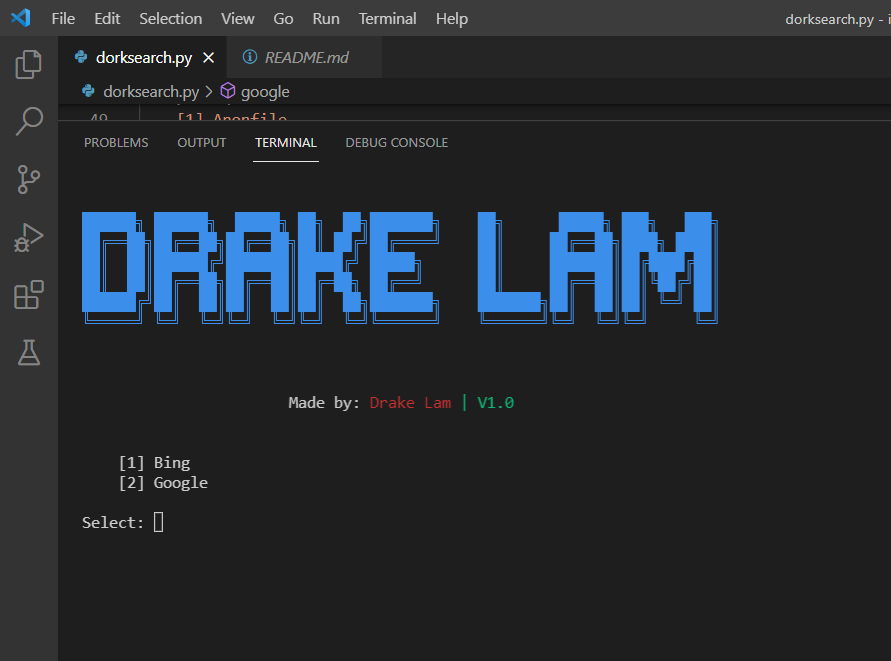Screen dimensions: 891x661
Task: Open the File menu
Action: pyautogui.click(x=63, y=19)
